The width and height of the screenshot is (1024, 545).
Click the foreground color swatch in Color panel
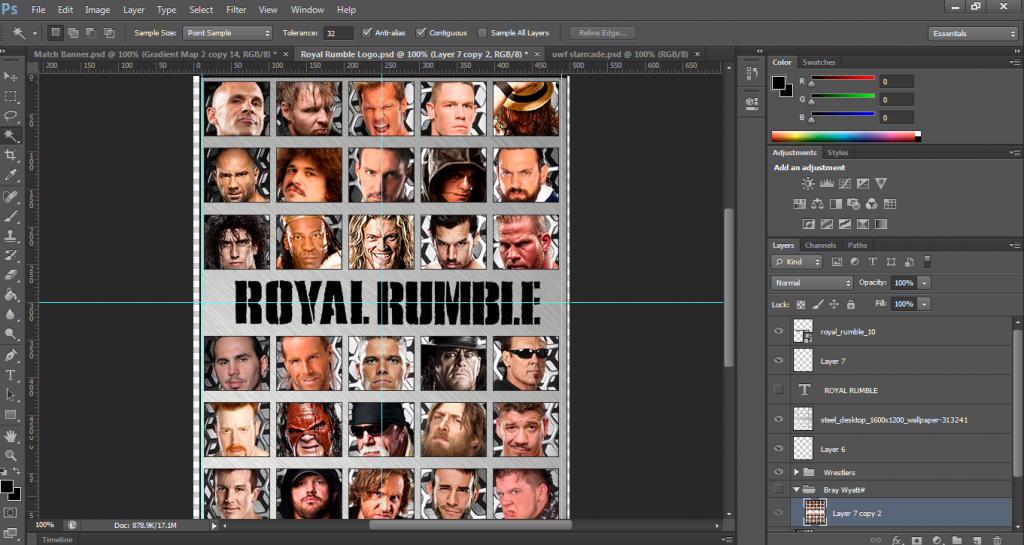coord(778,83)
